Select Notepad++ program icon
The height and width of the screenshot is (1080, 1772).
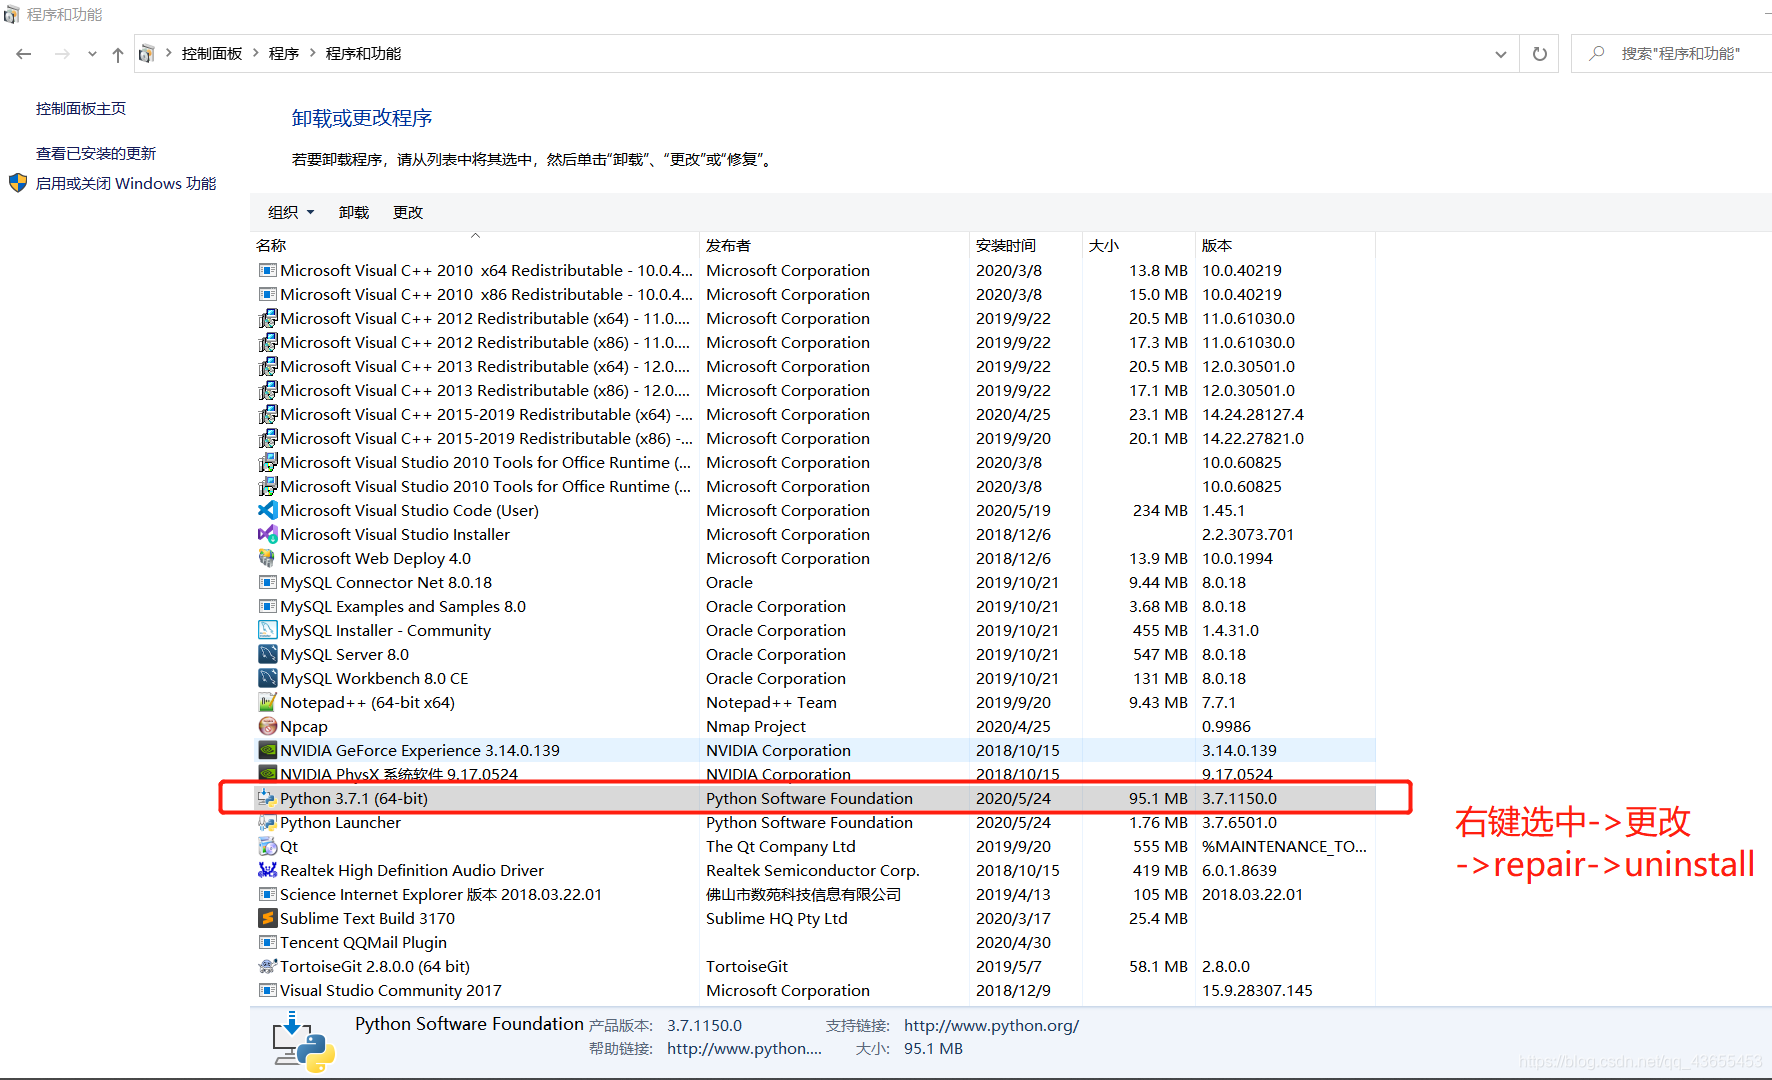pos(267,702)
